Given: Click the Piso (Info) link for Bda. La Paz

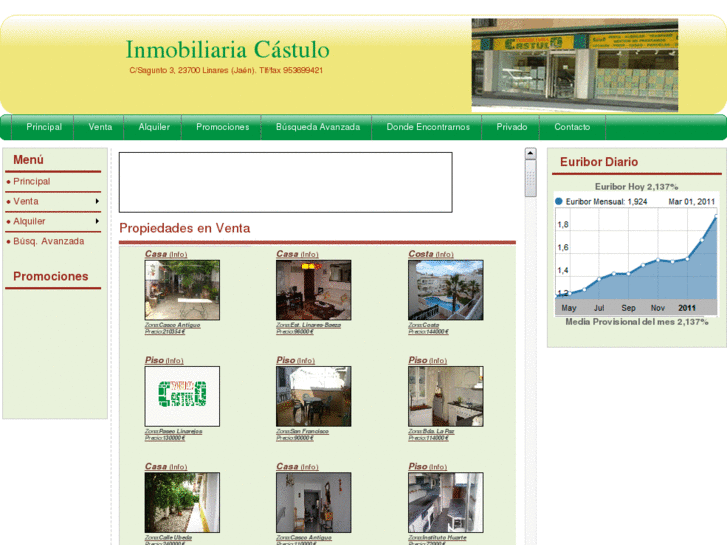Looking at the screenshot, I should [427, 360].
